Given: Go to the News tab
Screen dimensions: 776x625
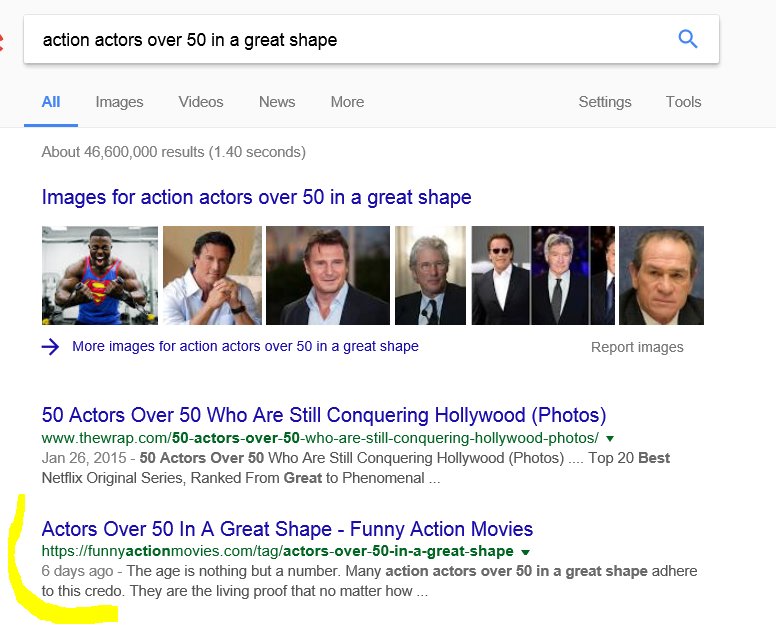Looking at the screenshot, I should pyautogui.click(x=277, y=102).
